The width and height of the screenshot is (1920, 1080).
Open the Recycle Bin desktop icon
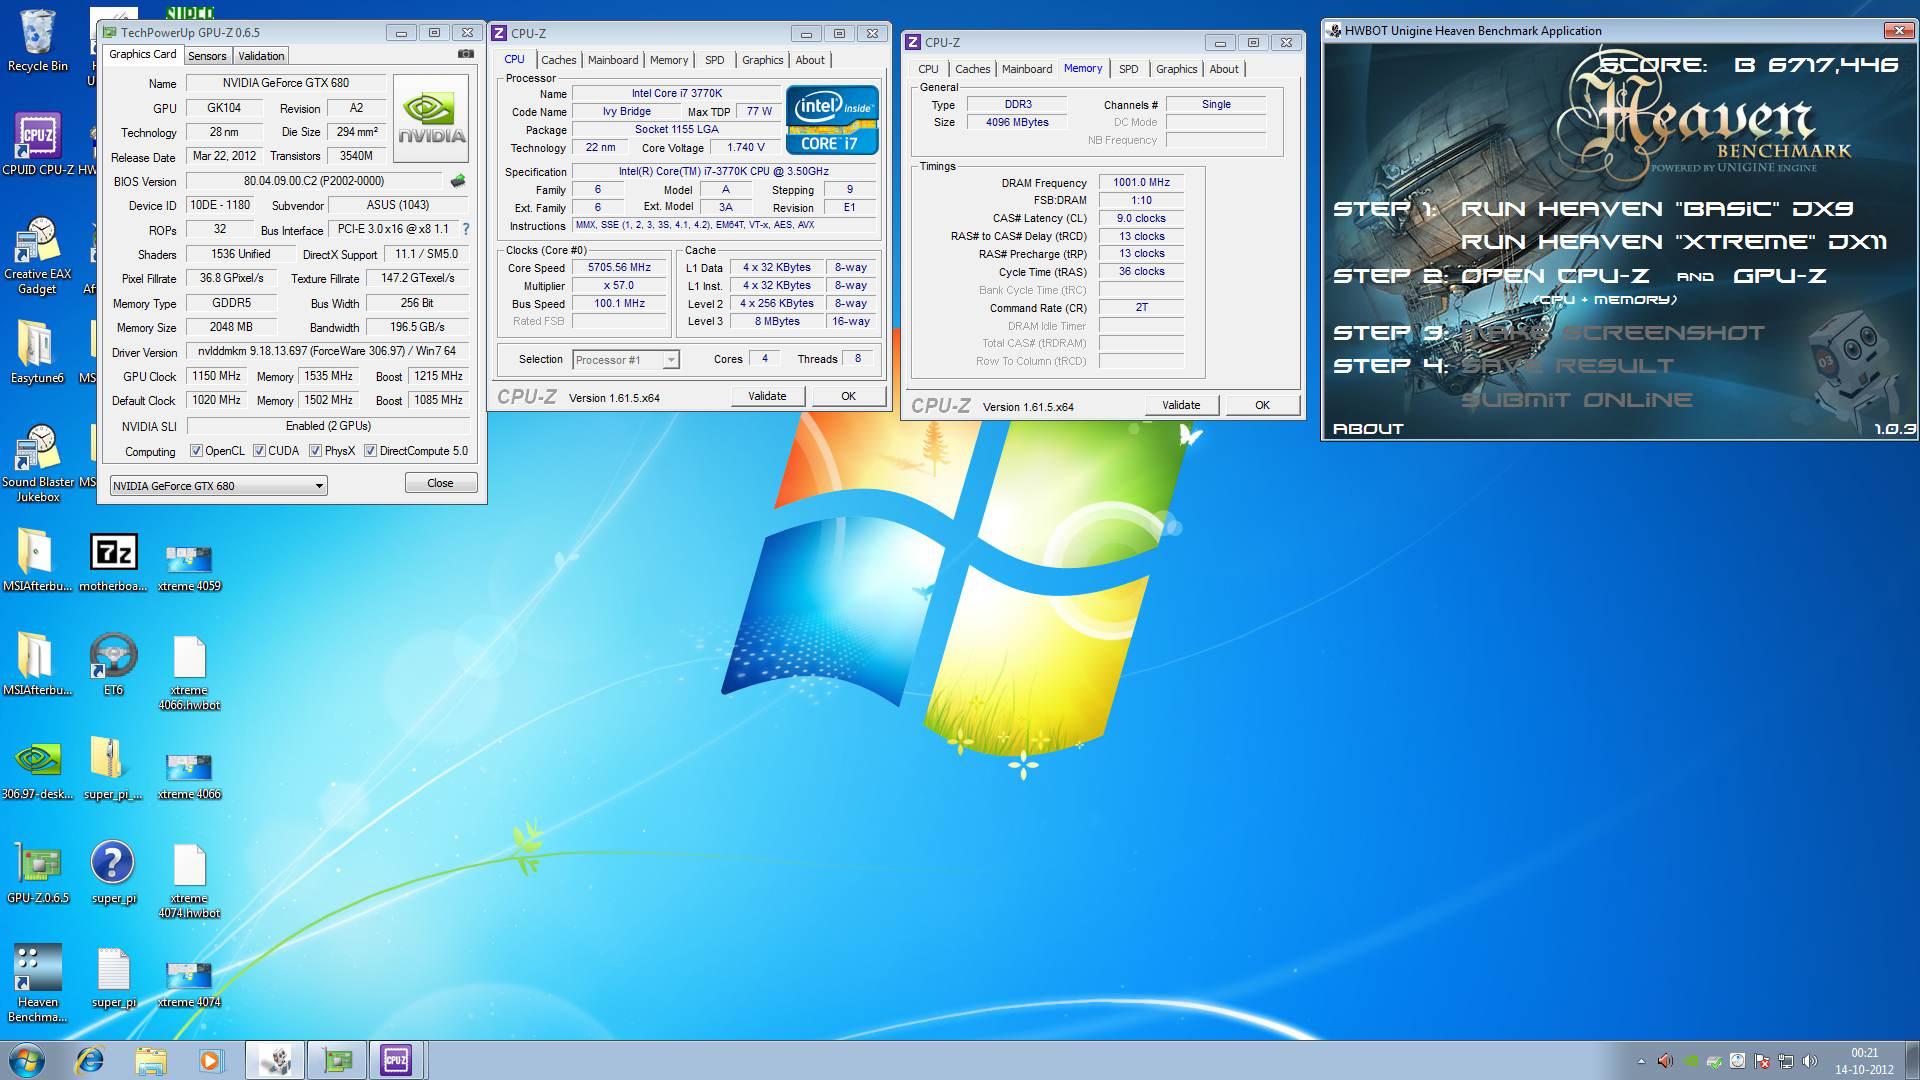tap(37, 40)
